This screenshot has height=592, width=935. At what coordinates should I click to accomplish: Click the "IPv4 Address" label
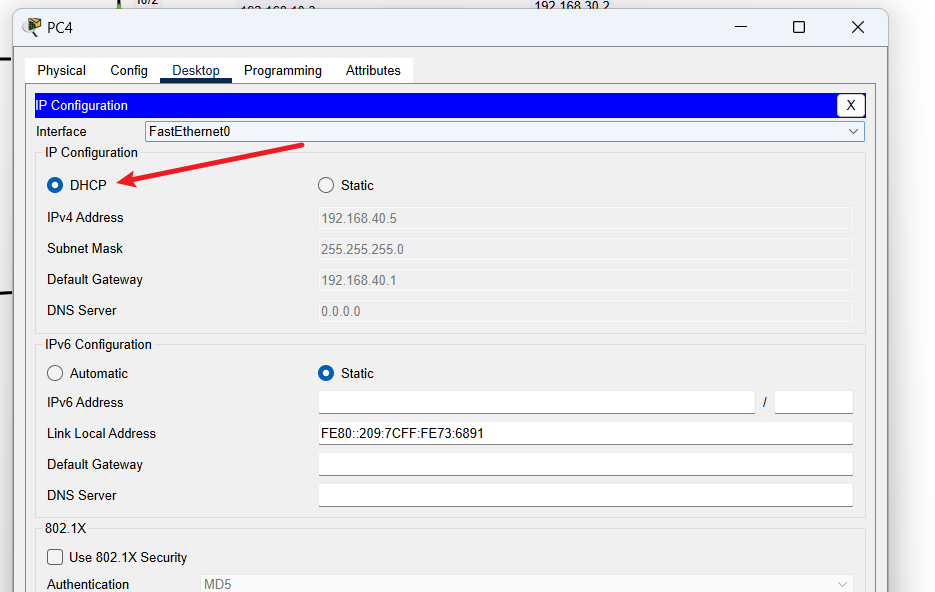point(85,218)
